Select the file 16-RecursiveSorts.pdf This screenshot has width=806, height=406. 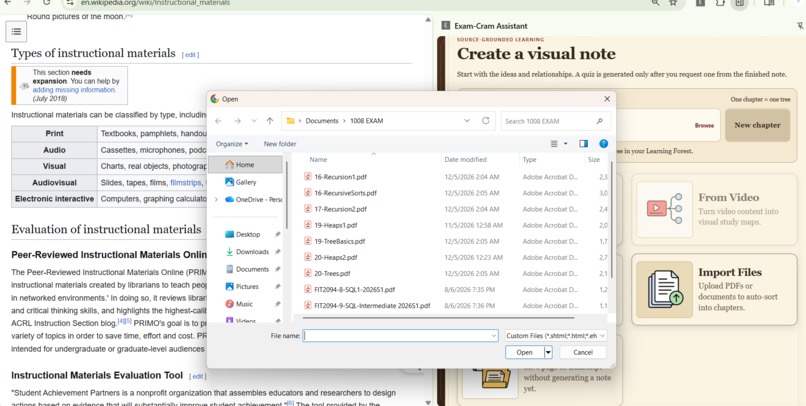coord(345,193)
